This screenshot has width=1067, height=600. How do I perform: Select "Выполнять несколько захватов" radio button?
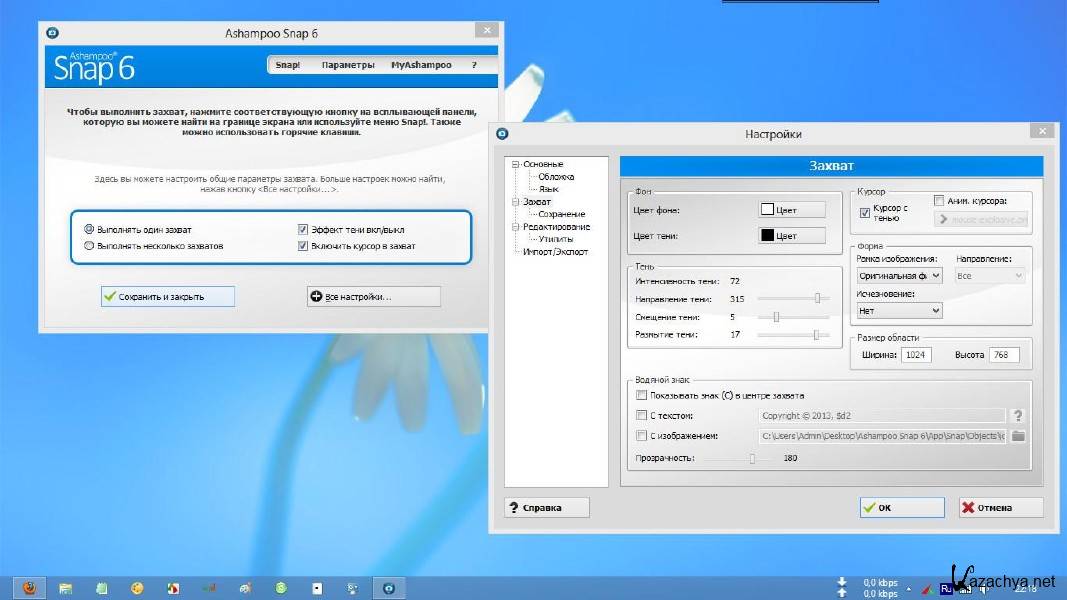(89, 245)
